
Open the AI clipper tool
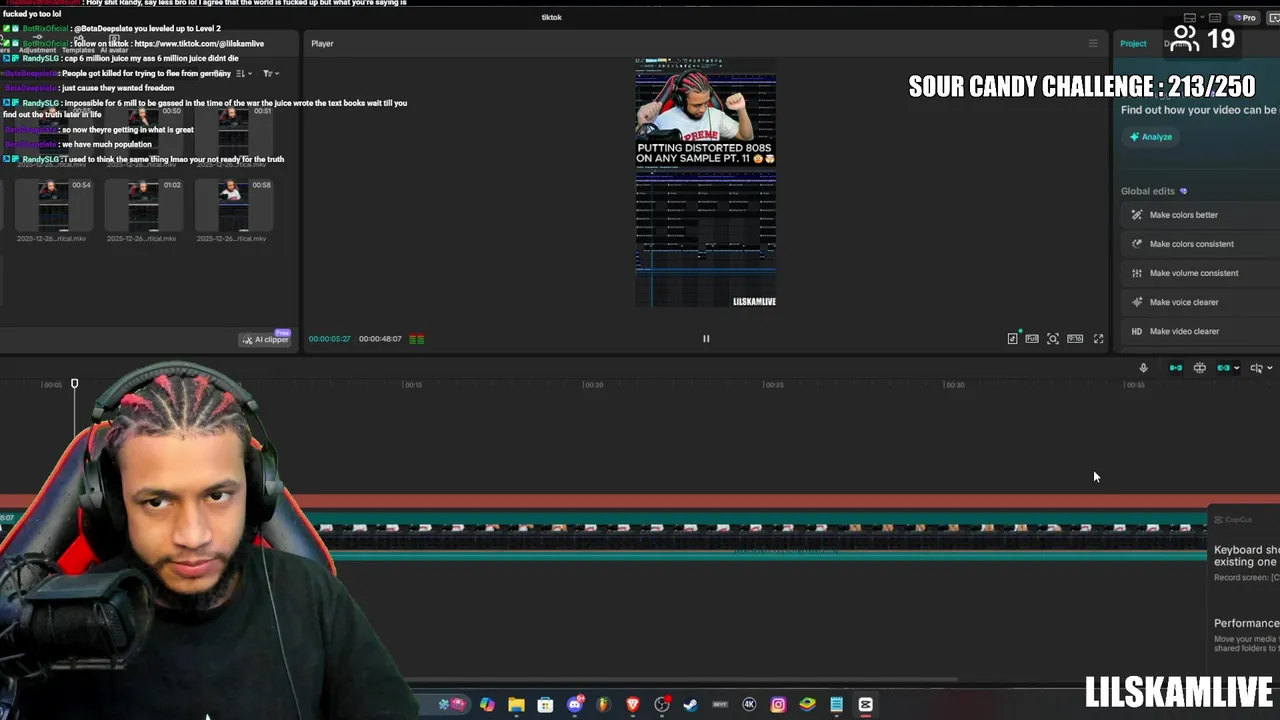(x=265, y=339)
